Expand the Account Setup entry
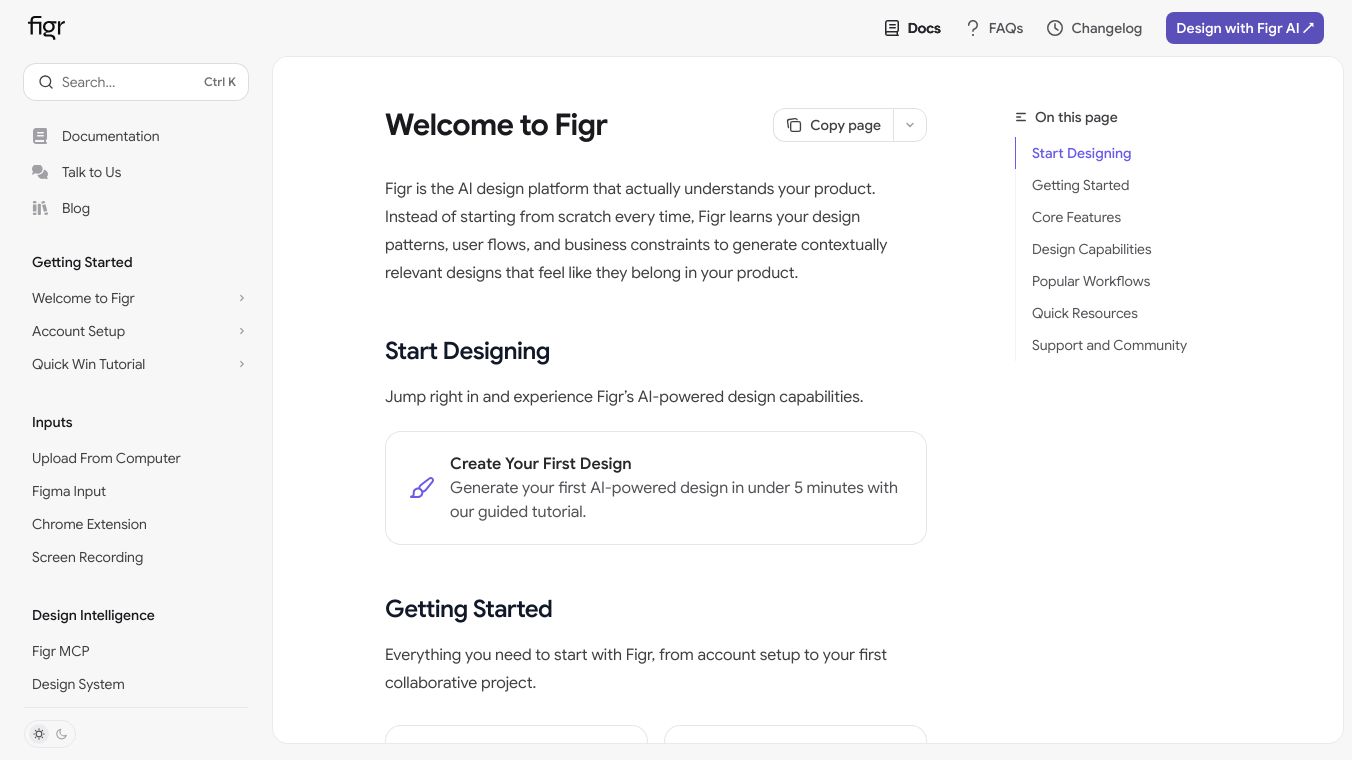This screenshot has width=1352, height=760. [242, 331]
